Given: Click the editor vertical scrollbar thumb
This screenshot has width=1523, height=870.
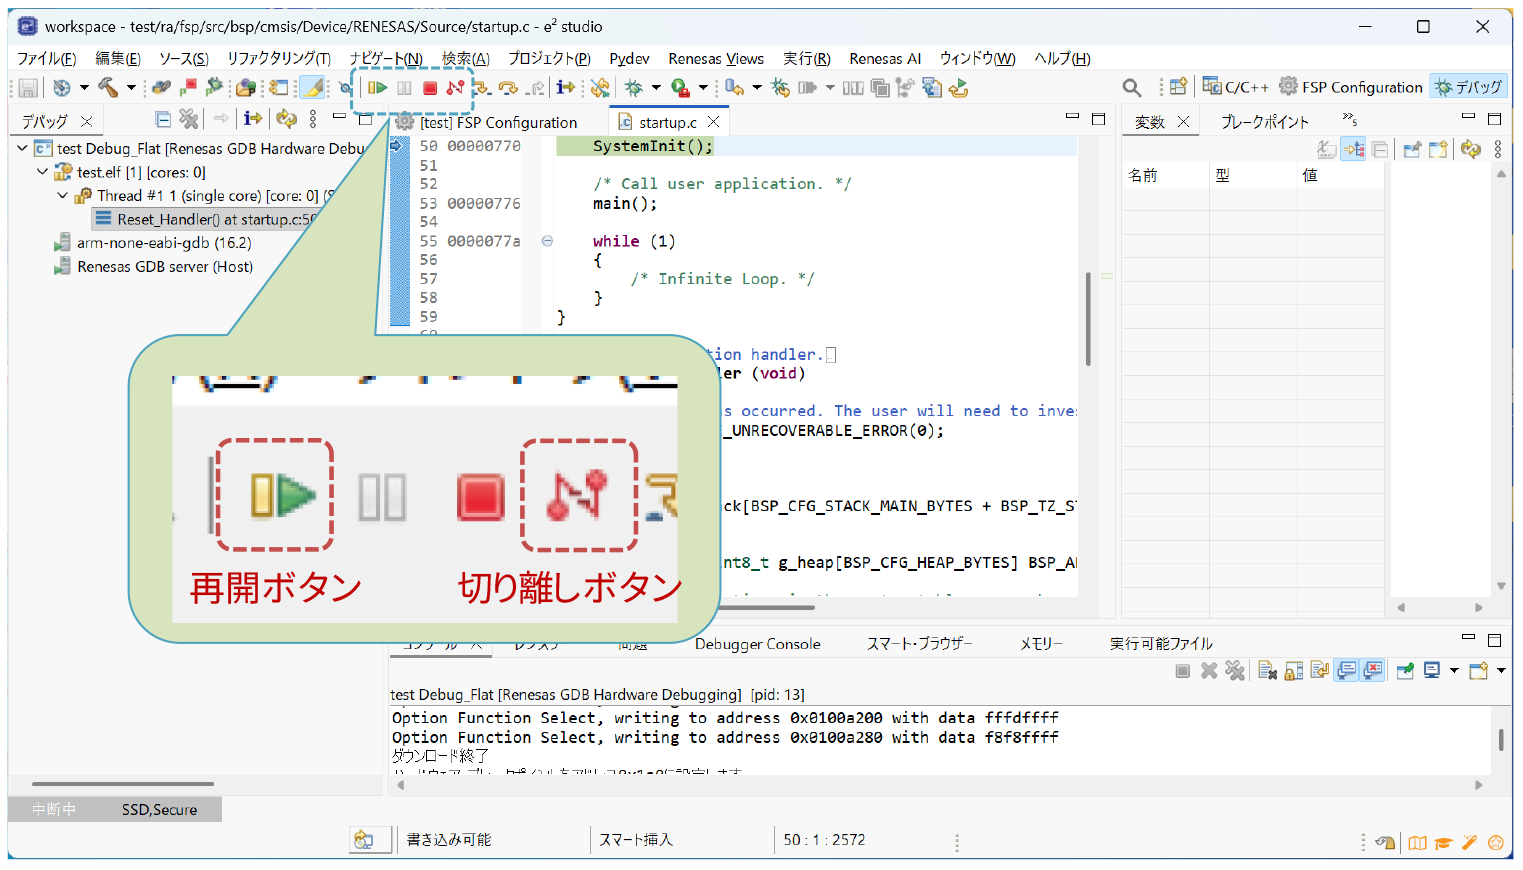Looking at the screenshot, I should [x=1088, y=318].
